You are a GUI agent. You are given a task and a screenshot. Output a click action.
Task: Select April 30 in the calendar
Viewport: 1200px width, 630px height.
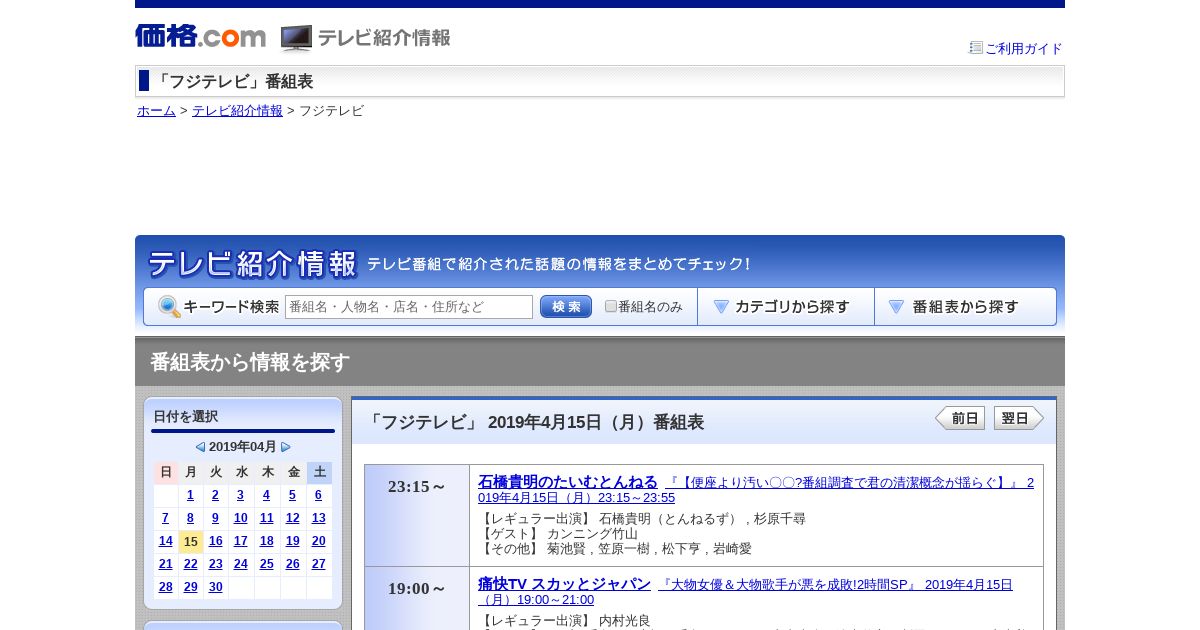click(x=215, y=587)
